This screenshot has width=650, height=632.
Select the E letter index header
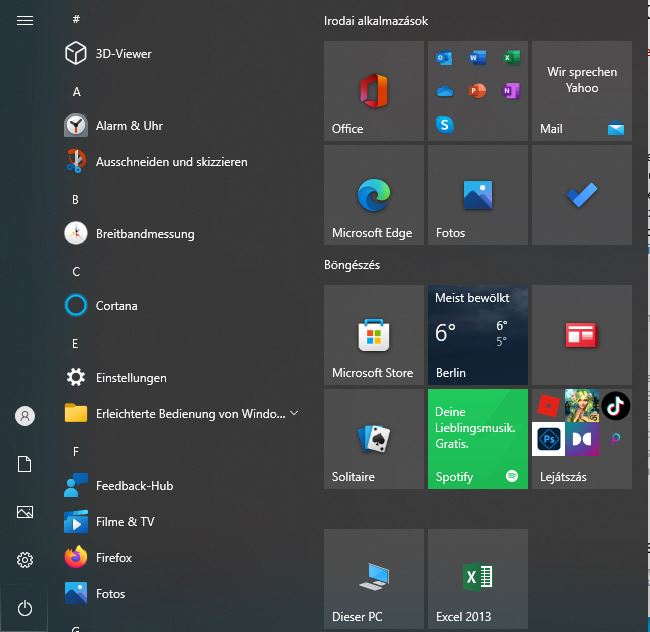point(75,344)
